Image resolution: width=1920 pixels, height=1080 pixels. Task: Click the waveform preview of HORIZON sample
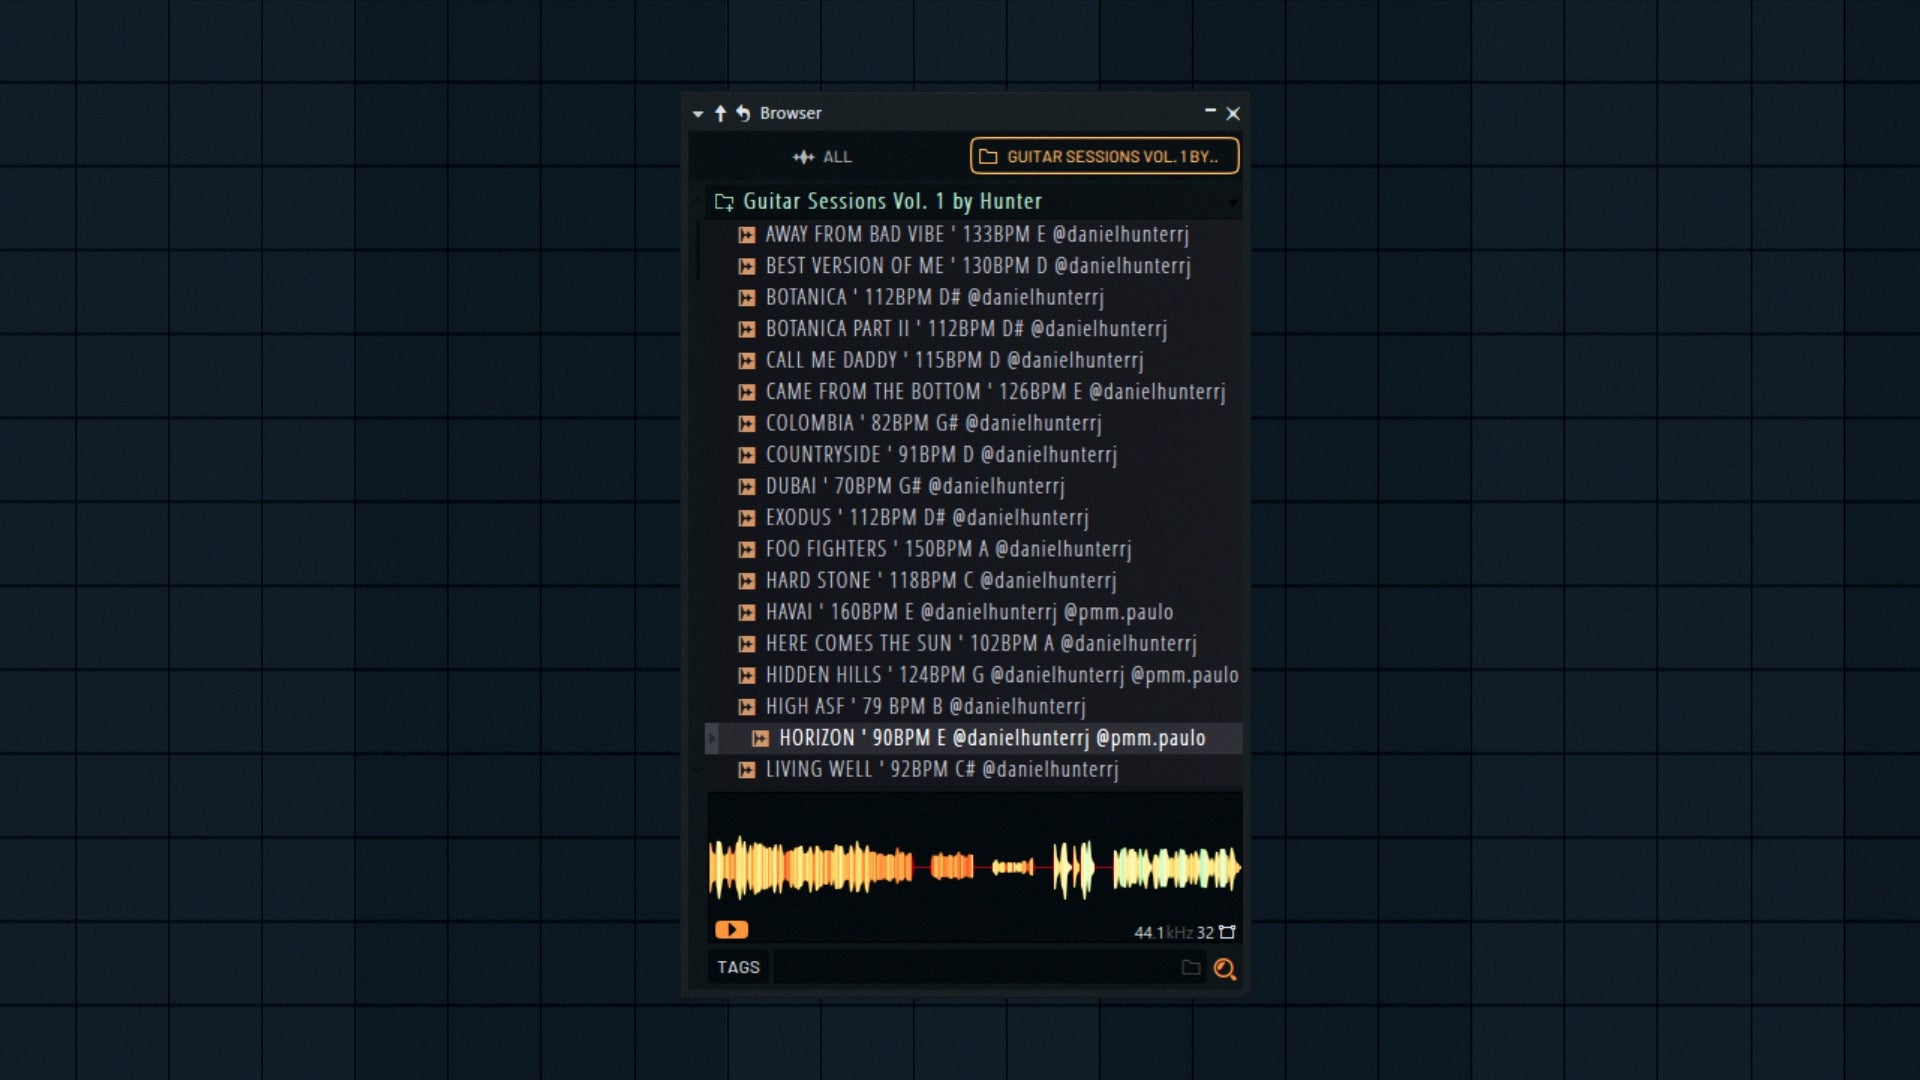(975, 867)
